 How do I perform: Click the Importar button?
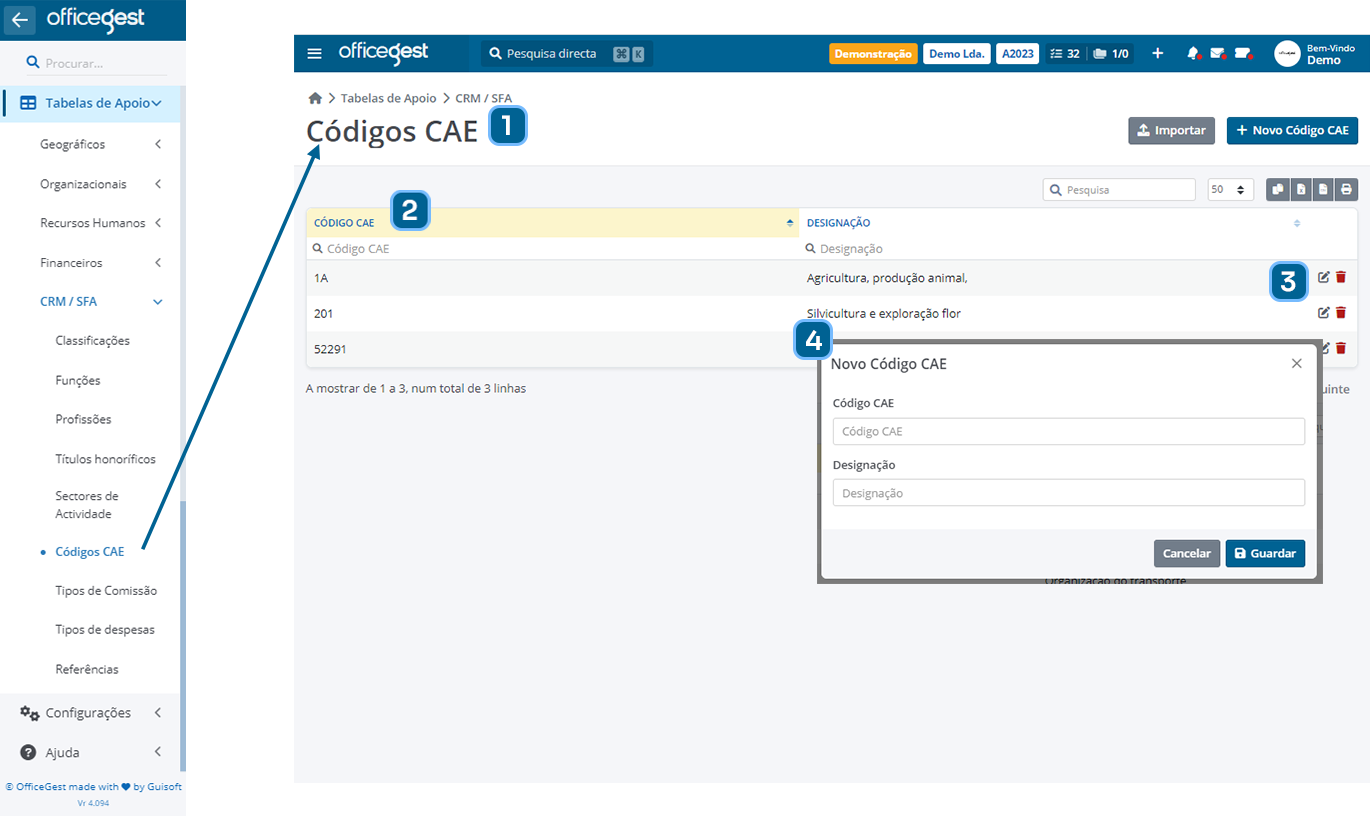[1171, 130]
